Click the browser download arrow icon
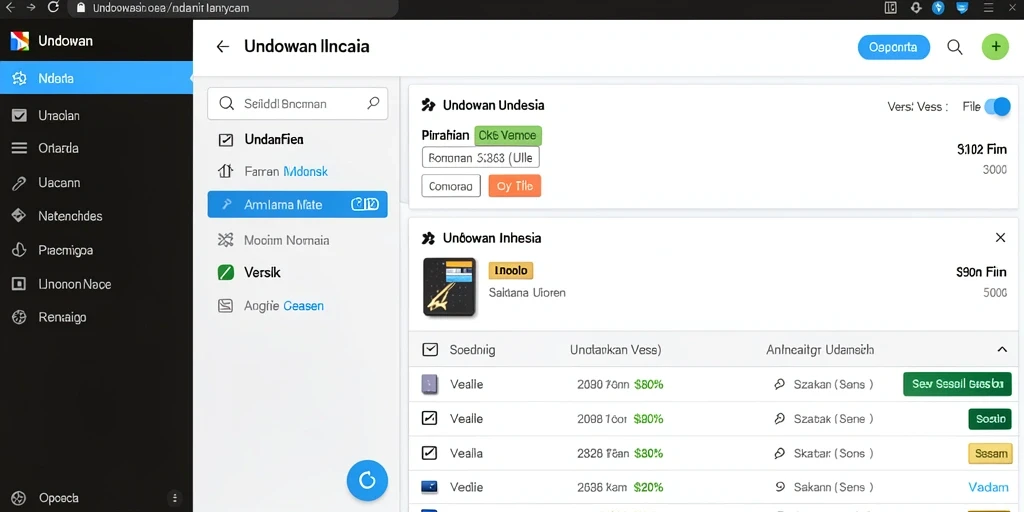 [x=916, y=8]
